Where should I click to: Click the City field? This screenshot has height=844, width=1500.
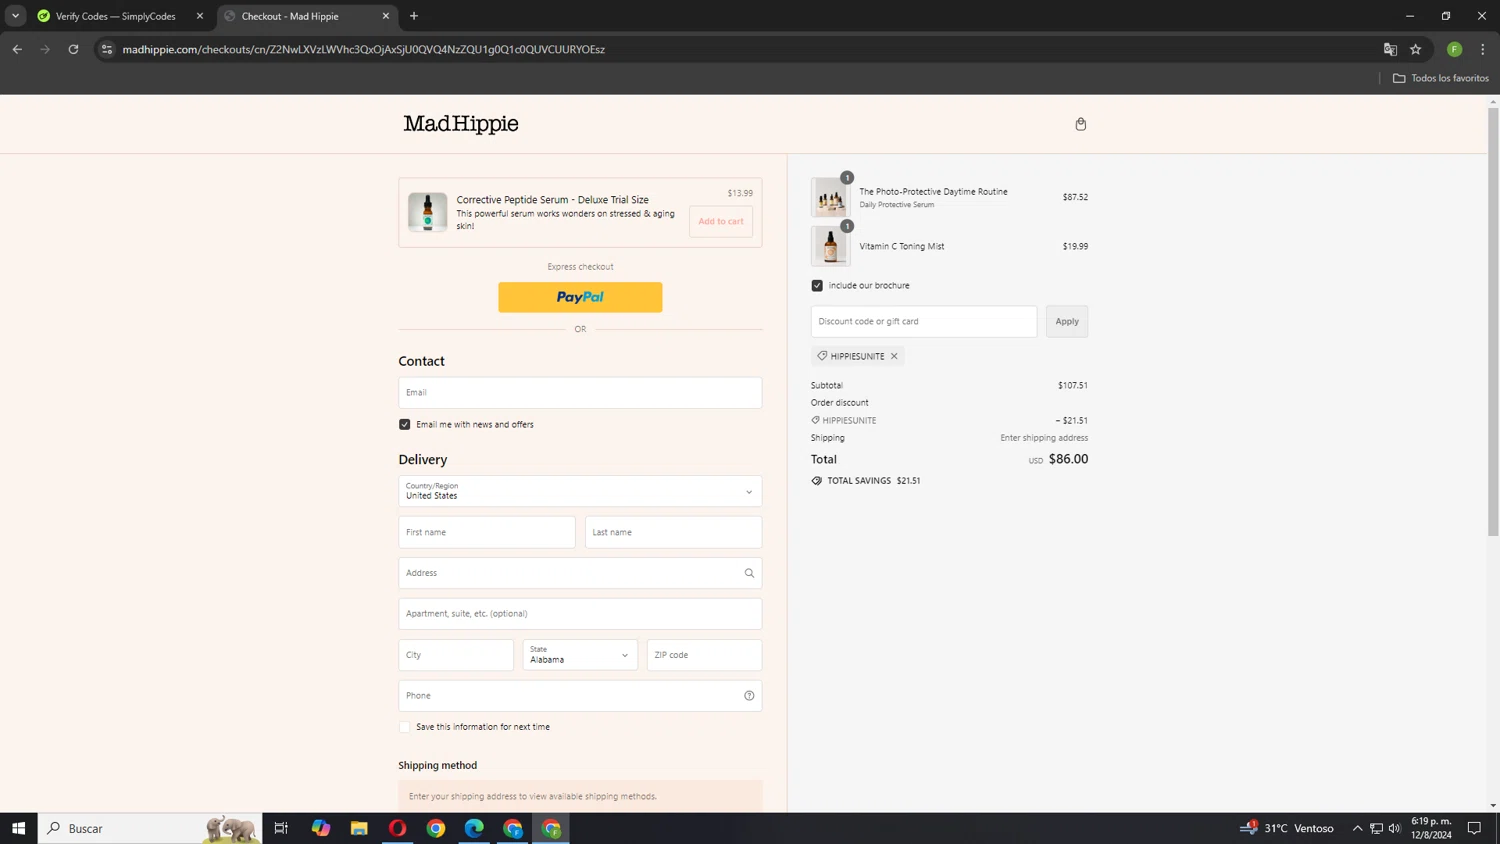[456, 655]
